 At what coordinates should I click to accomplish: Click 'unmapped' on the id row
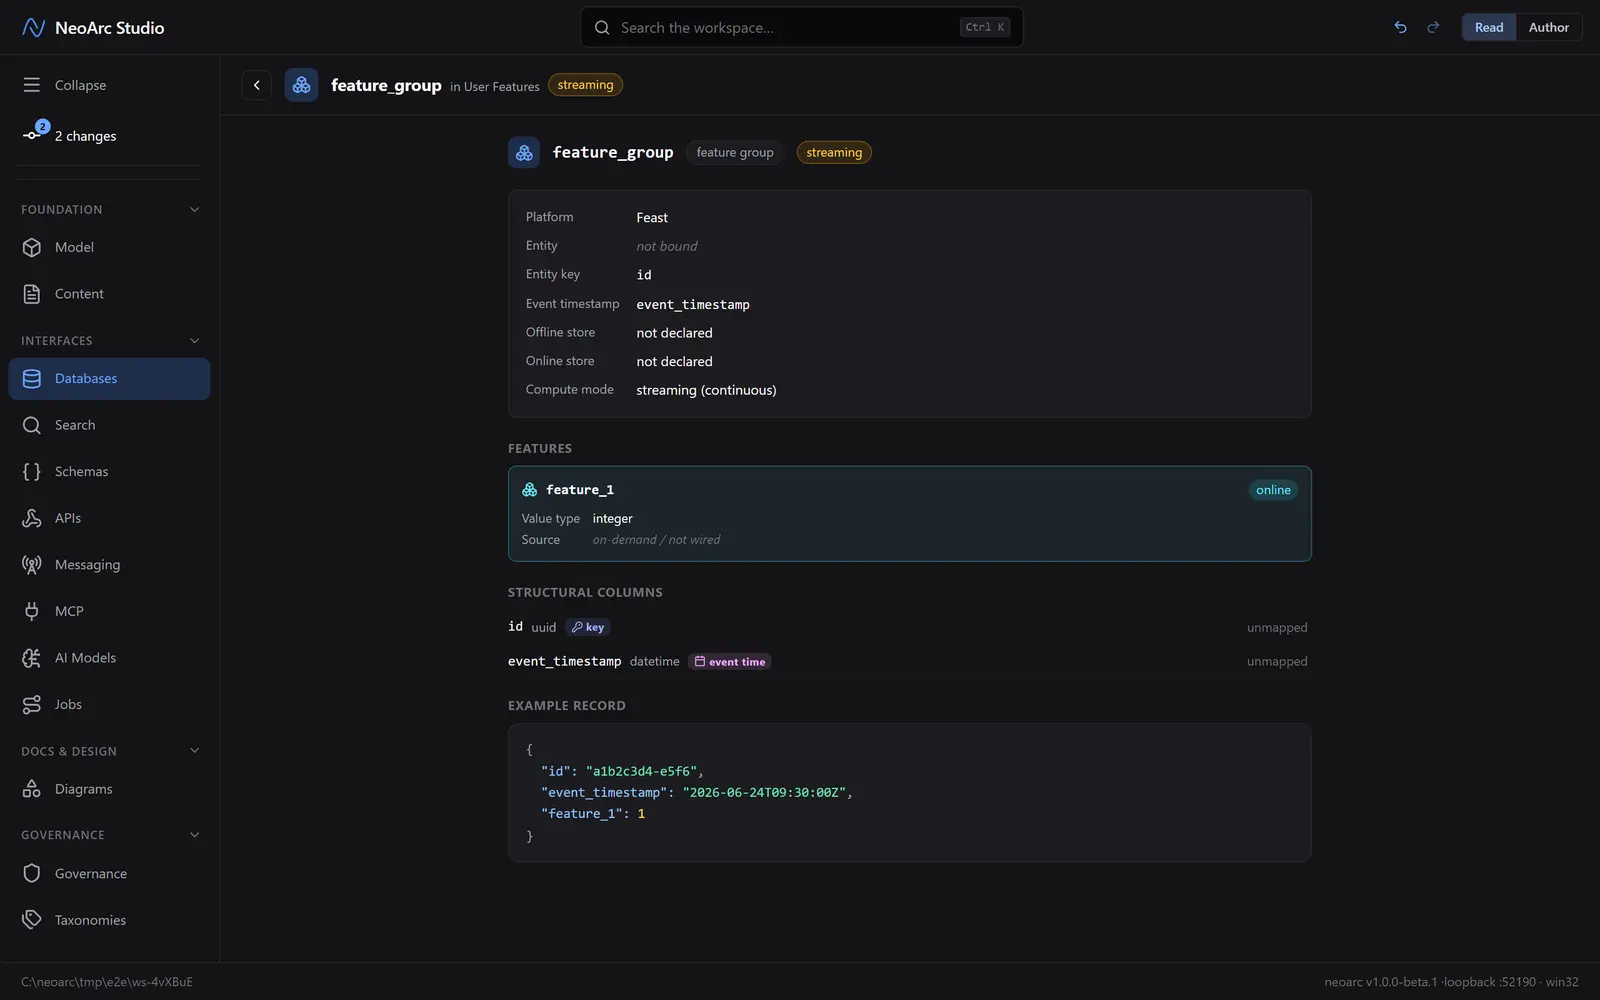(x=1277, y=627)
